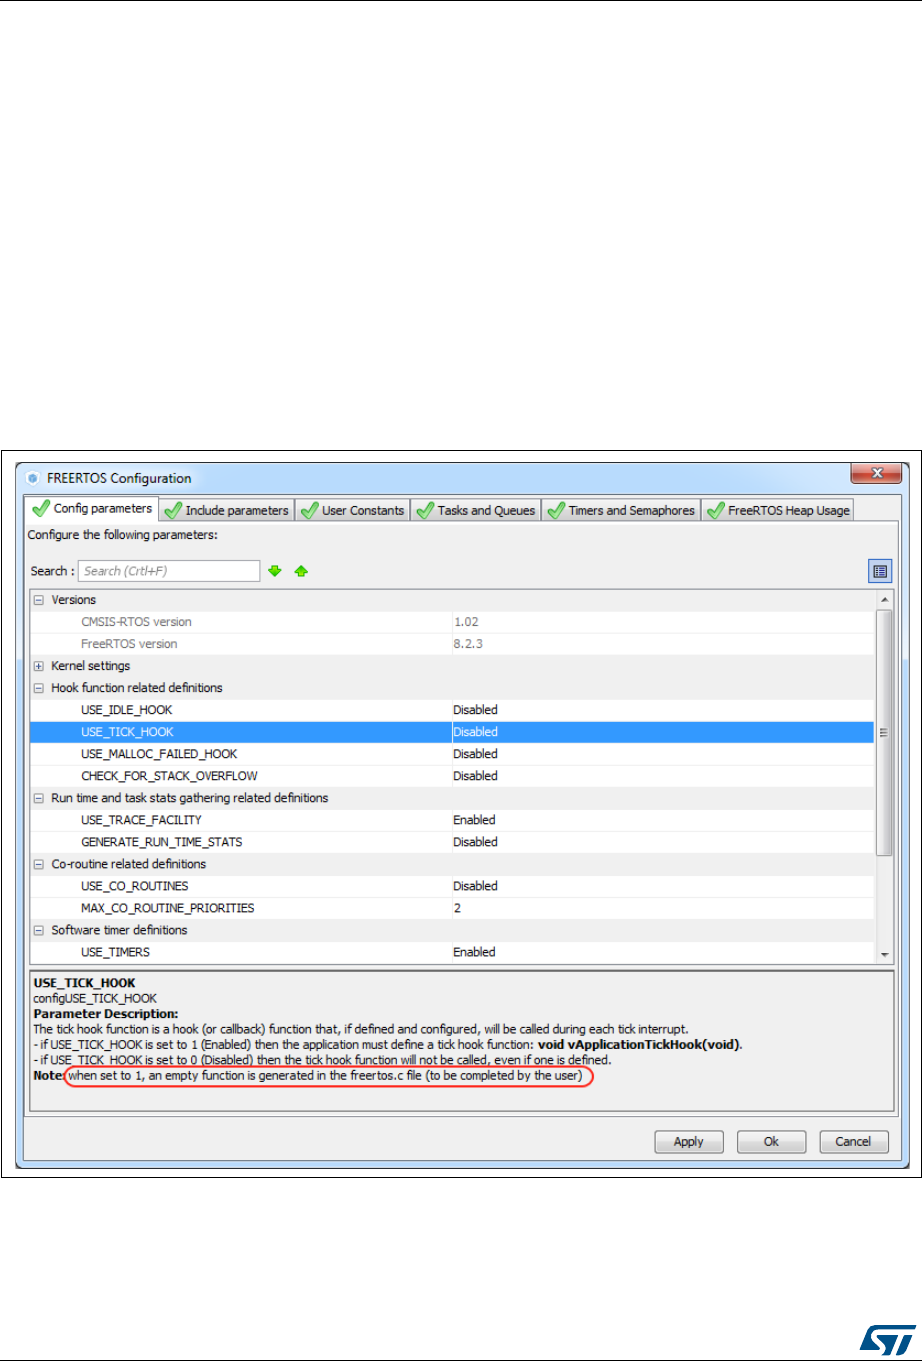
Task: Open USE_IDLE_HOOK Disabled value field
Action: coord(662,710)
